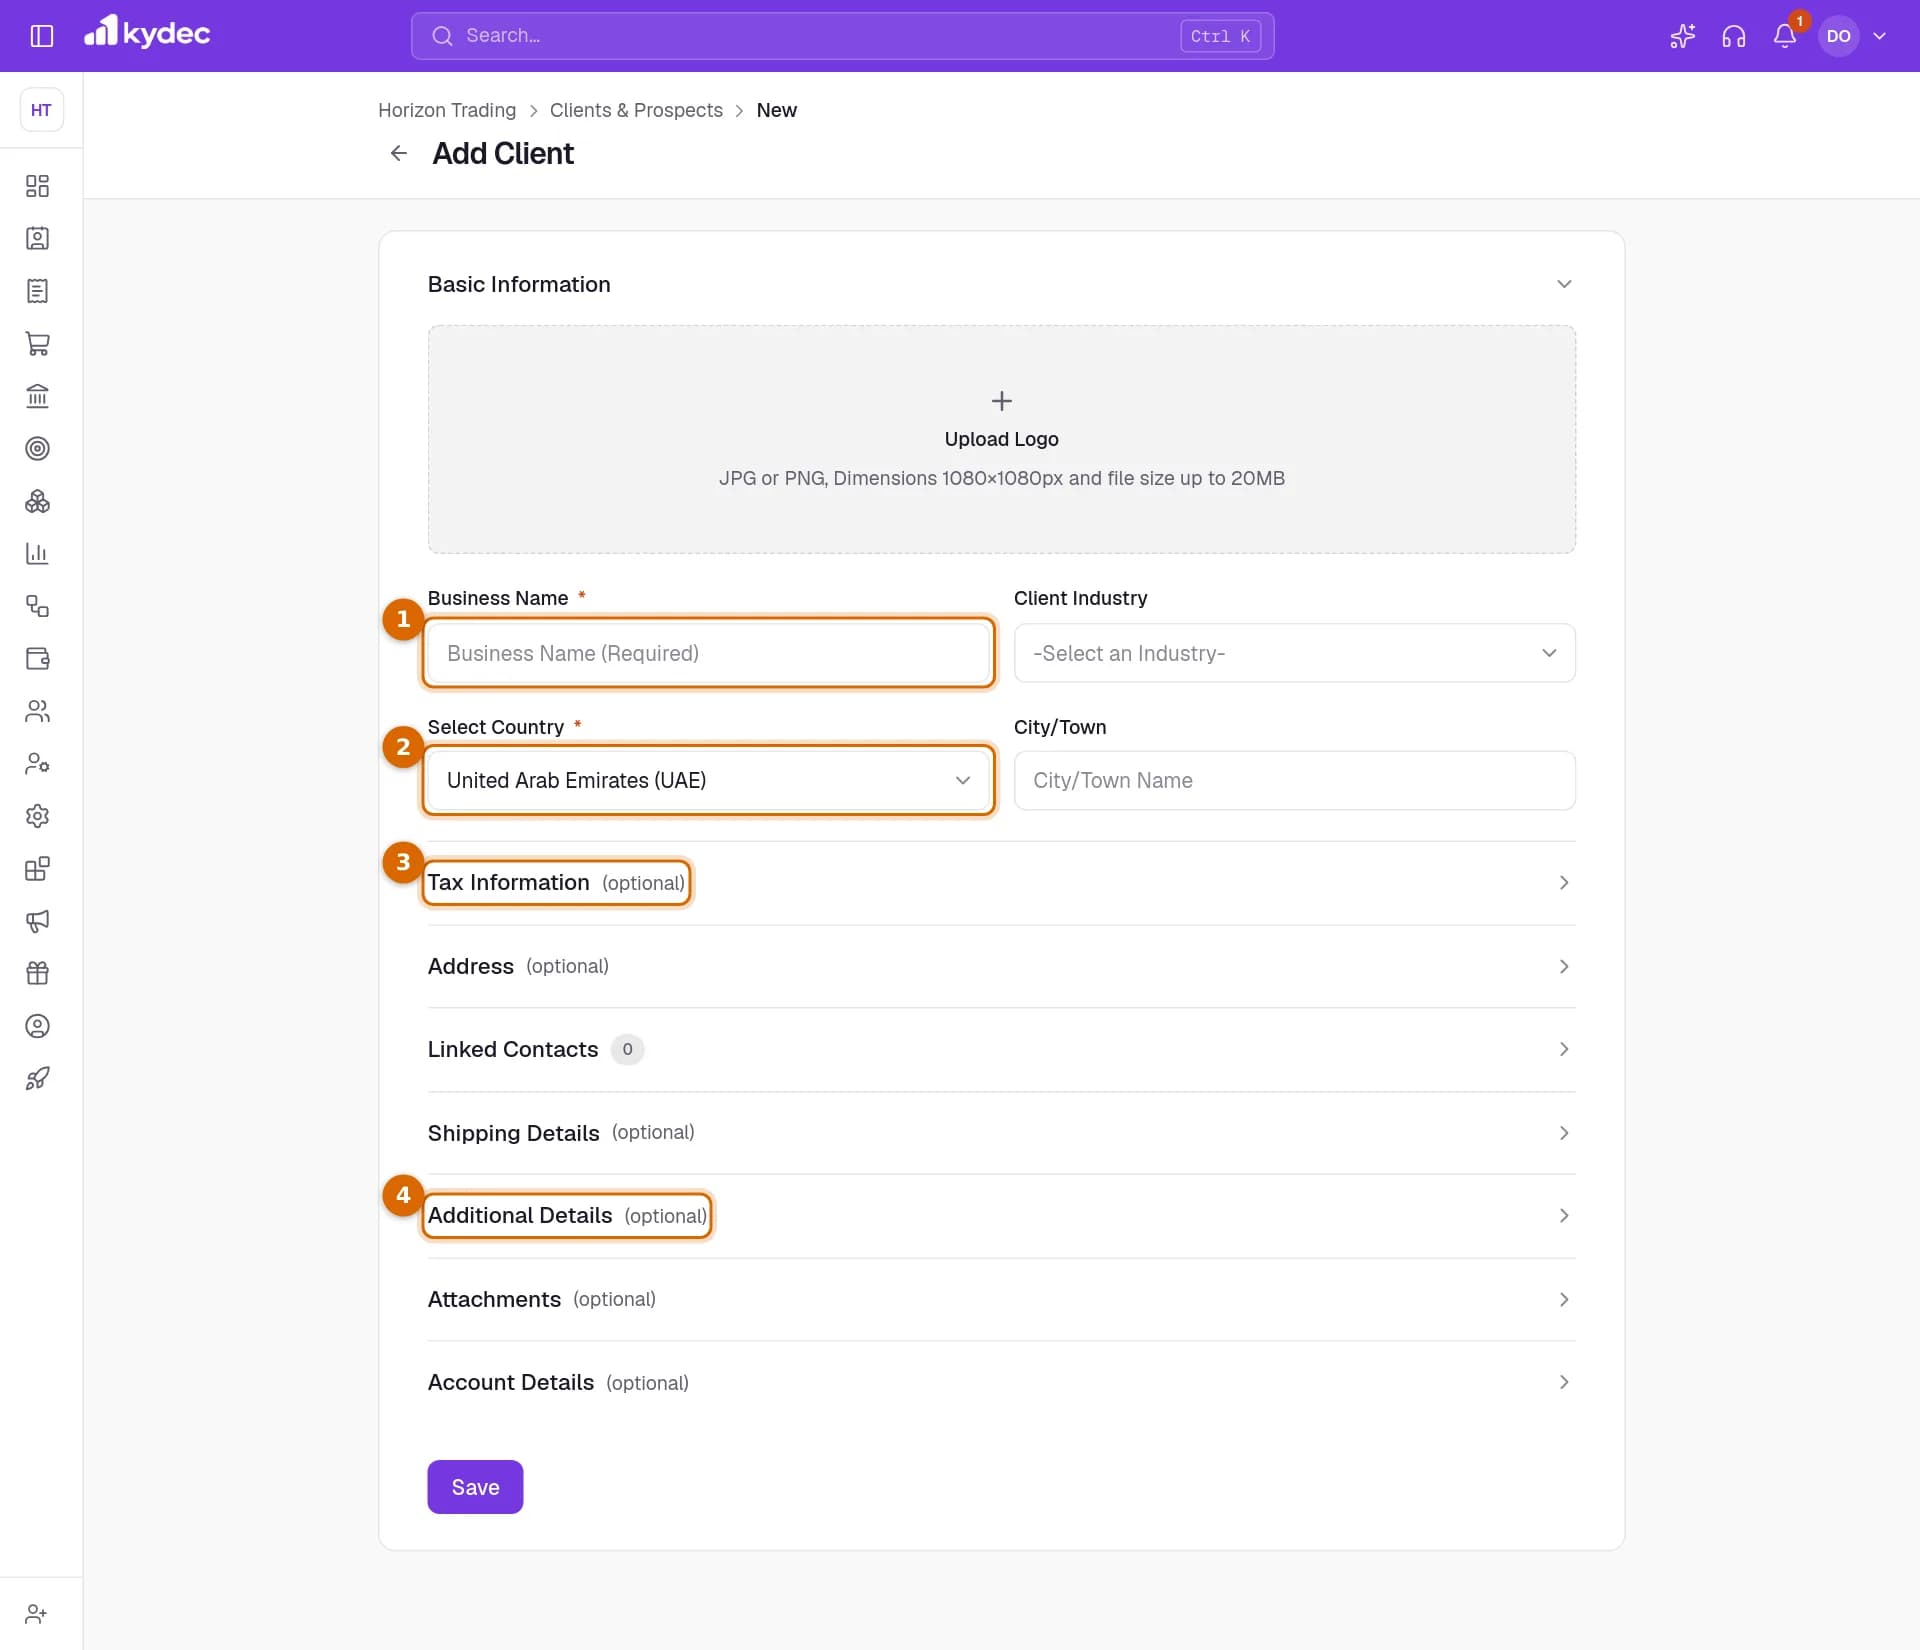Go to Horizon Trading breadcrumb

tap(447, 110)
